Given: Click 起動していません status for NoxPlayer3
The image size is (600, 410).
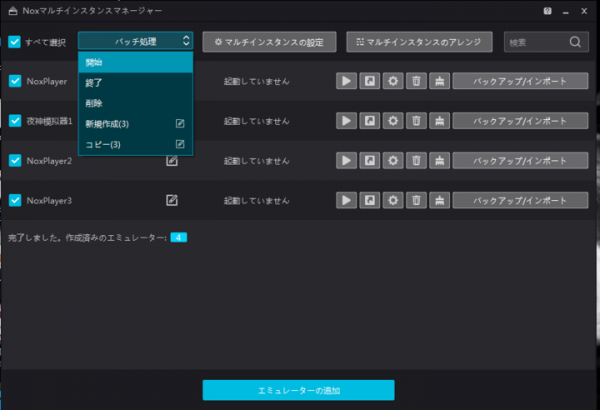Looking at the screenshot, I should click(x=257, y=201).
